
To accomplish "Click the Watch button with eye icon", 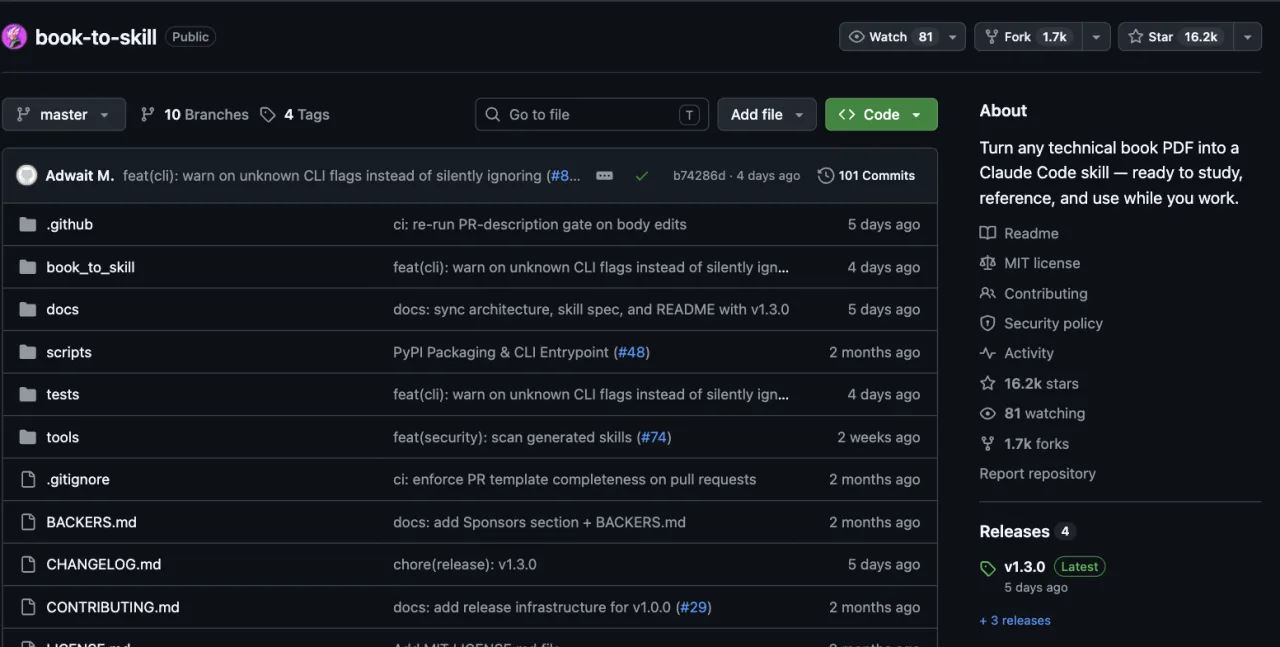I will pyautogui.click(x=890, y=37).
